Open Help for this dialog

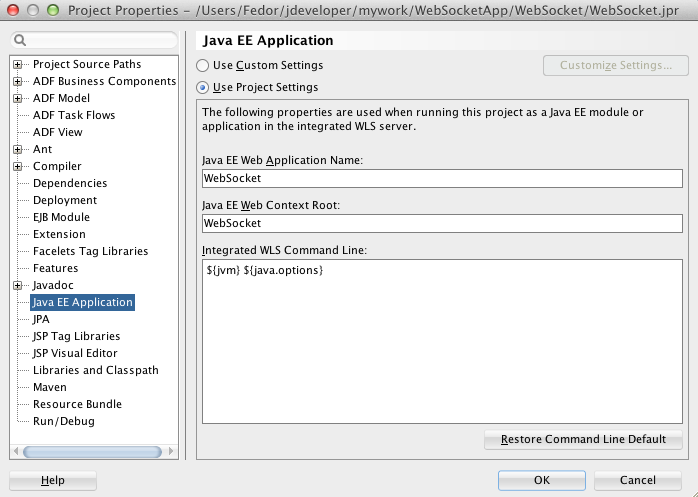click(x=52, y=480)
